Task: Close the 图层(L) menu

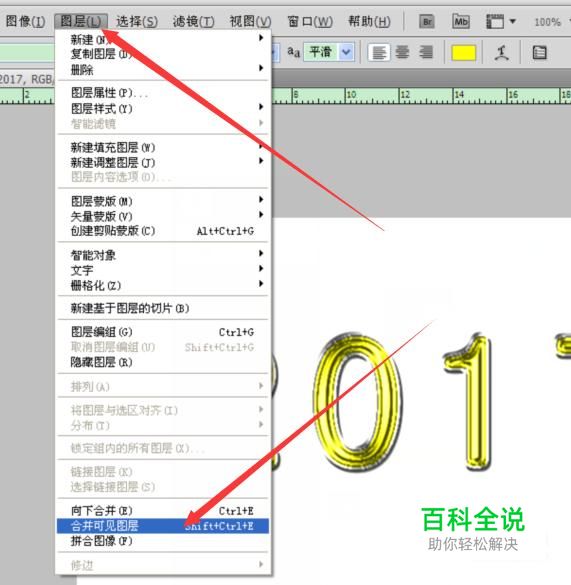Action: point(81,21)
